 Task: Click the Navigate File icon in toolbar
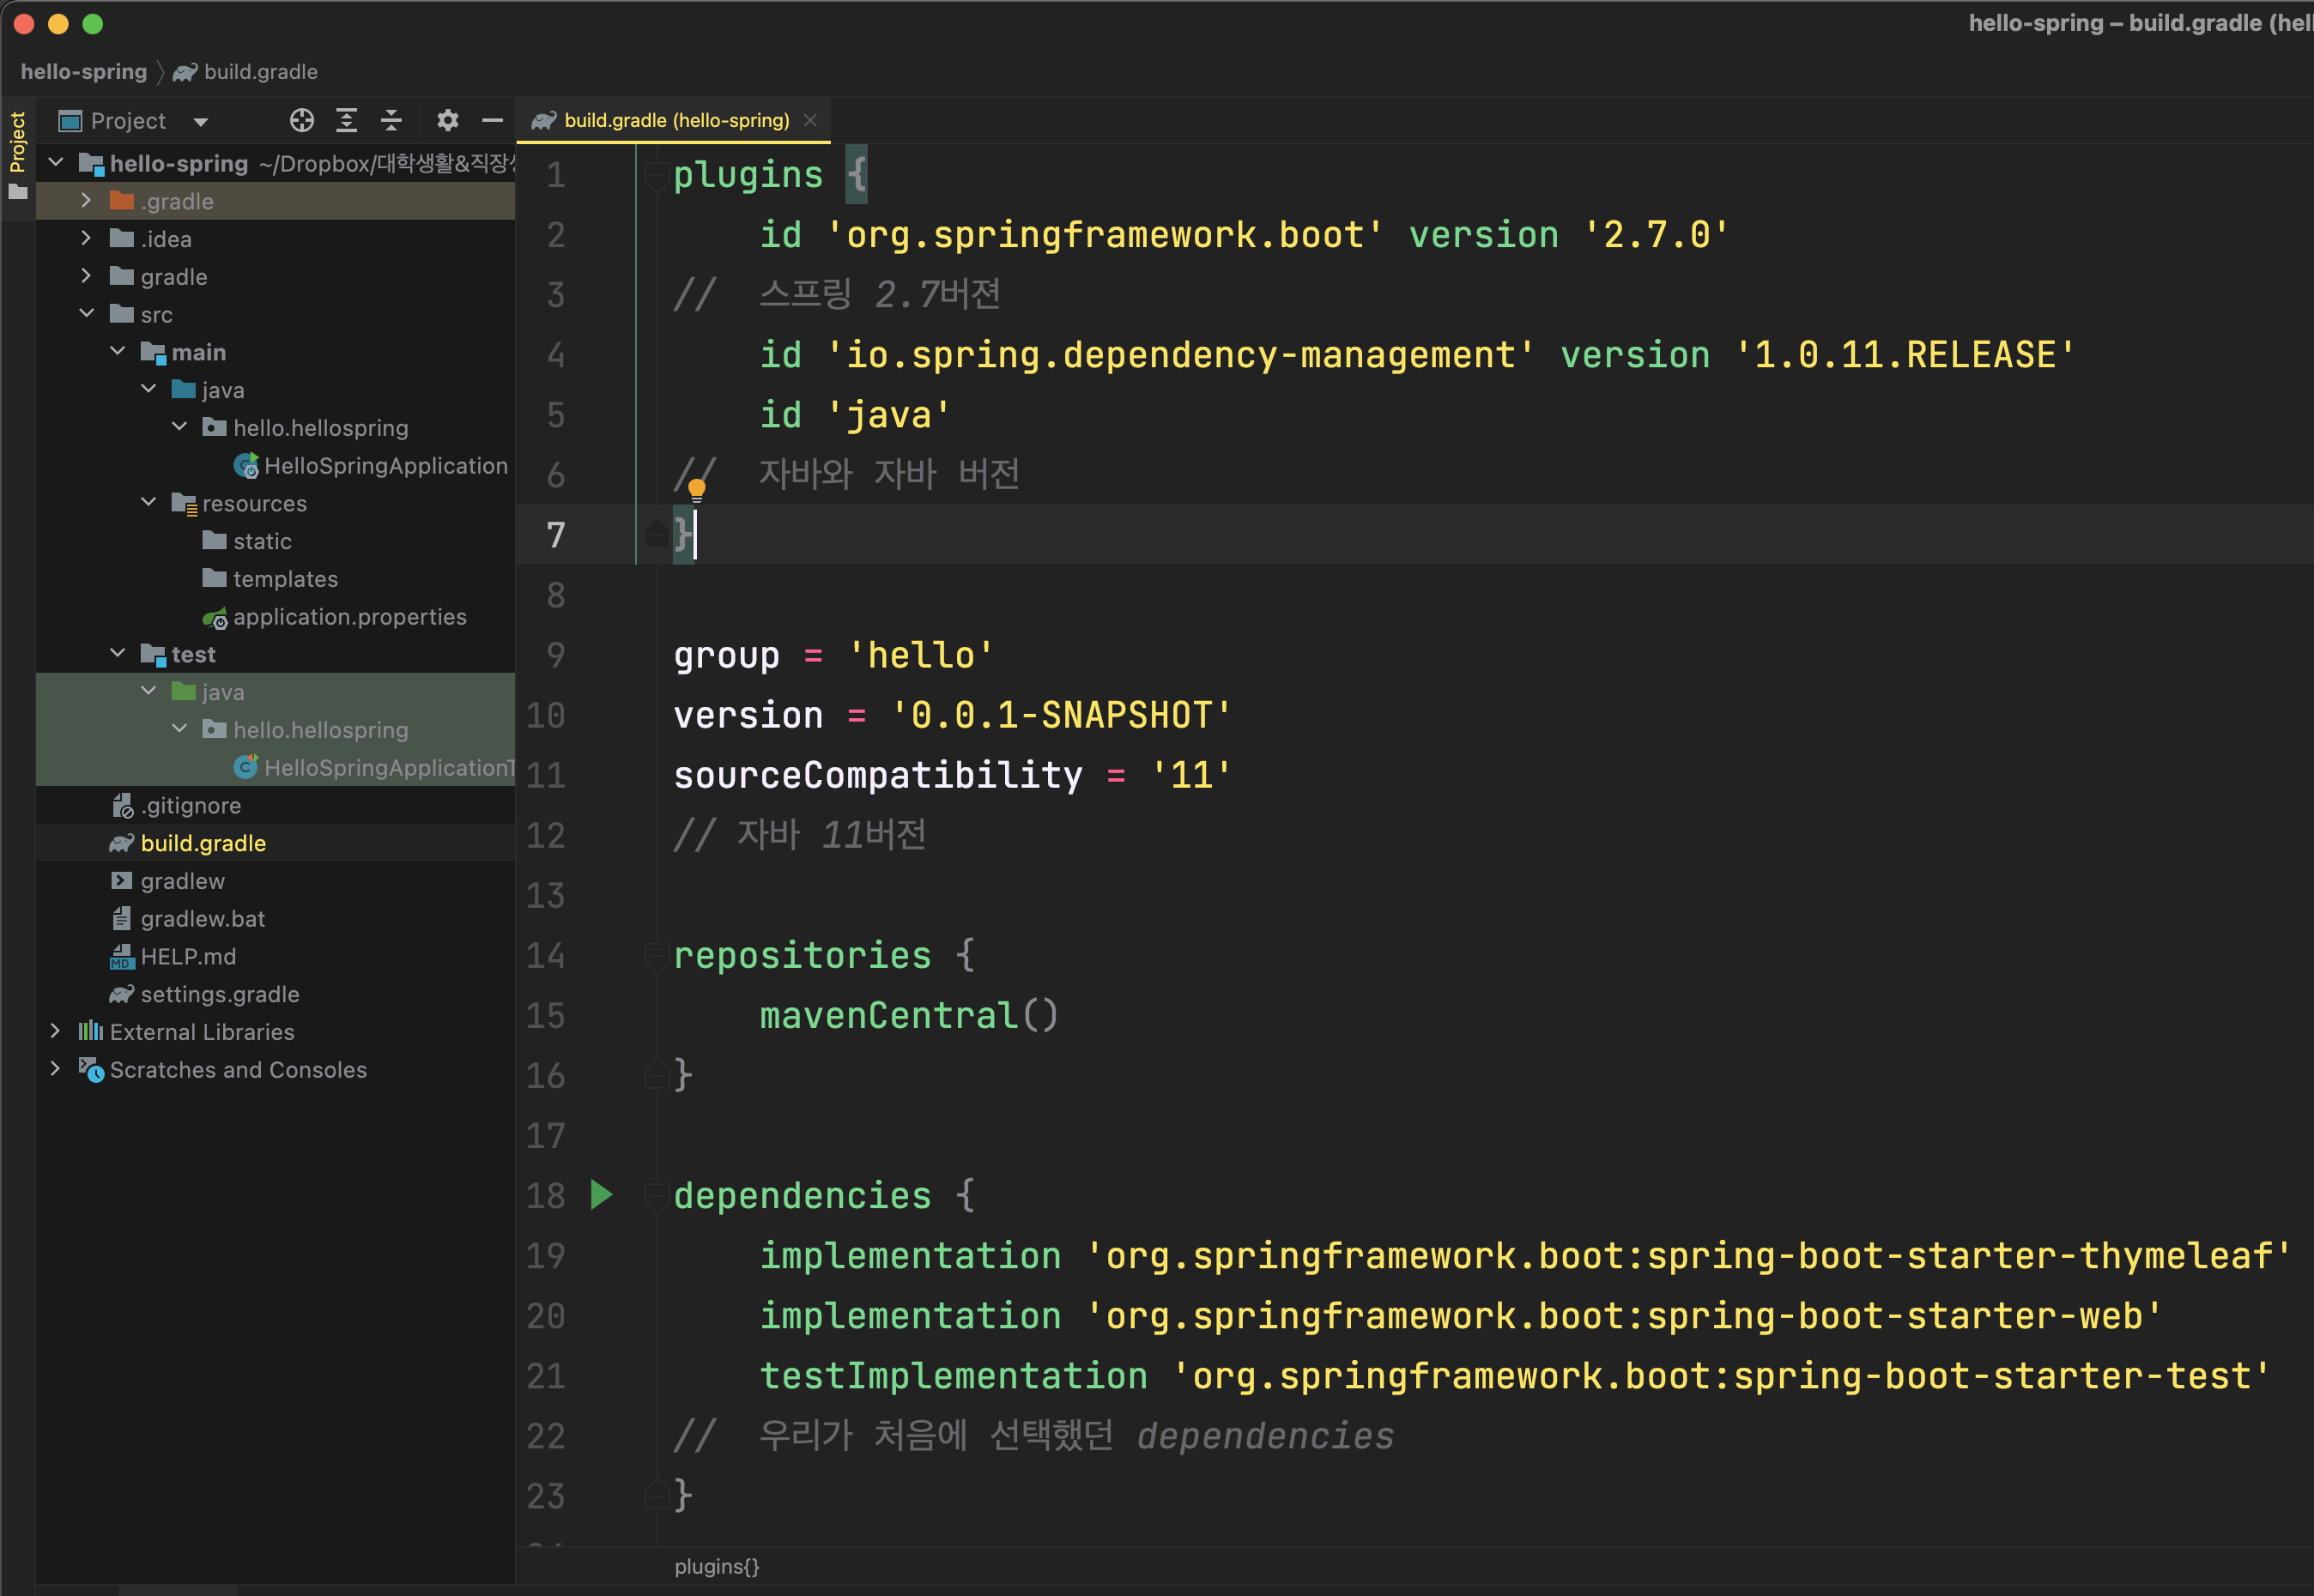pyautogui.click(x=299, y=119)
